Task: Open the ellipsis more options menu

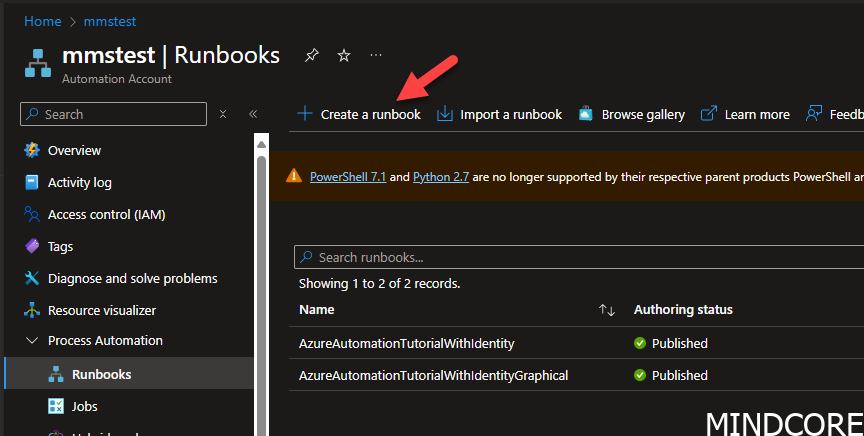Action: click(376, 55)
